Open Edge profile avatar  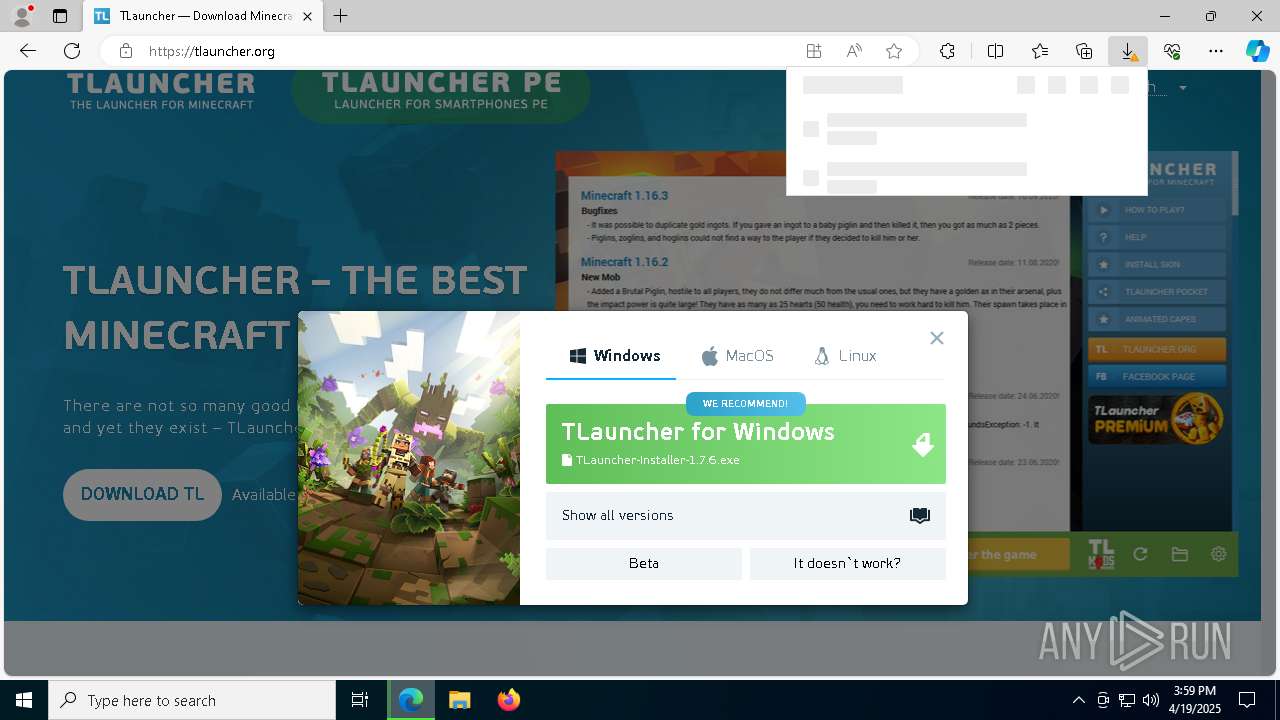coord(22,16)
